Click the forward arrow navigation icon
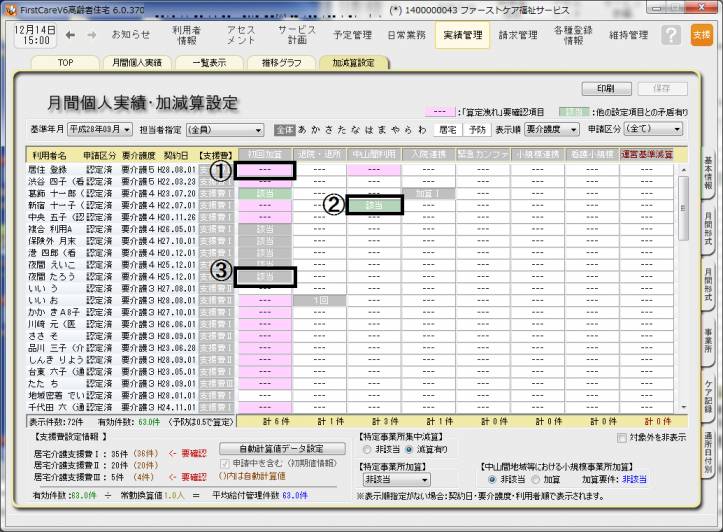This screenshot has width=723, height=532. [90, 35]
